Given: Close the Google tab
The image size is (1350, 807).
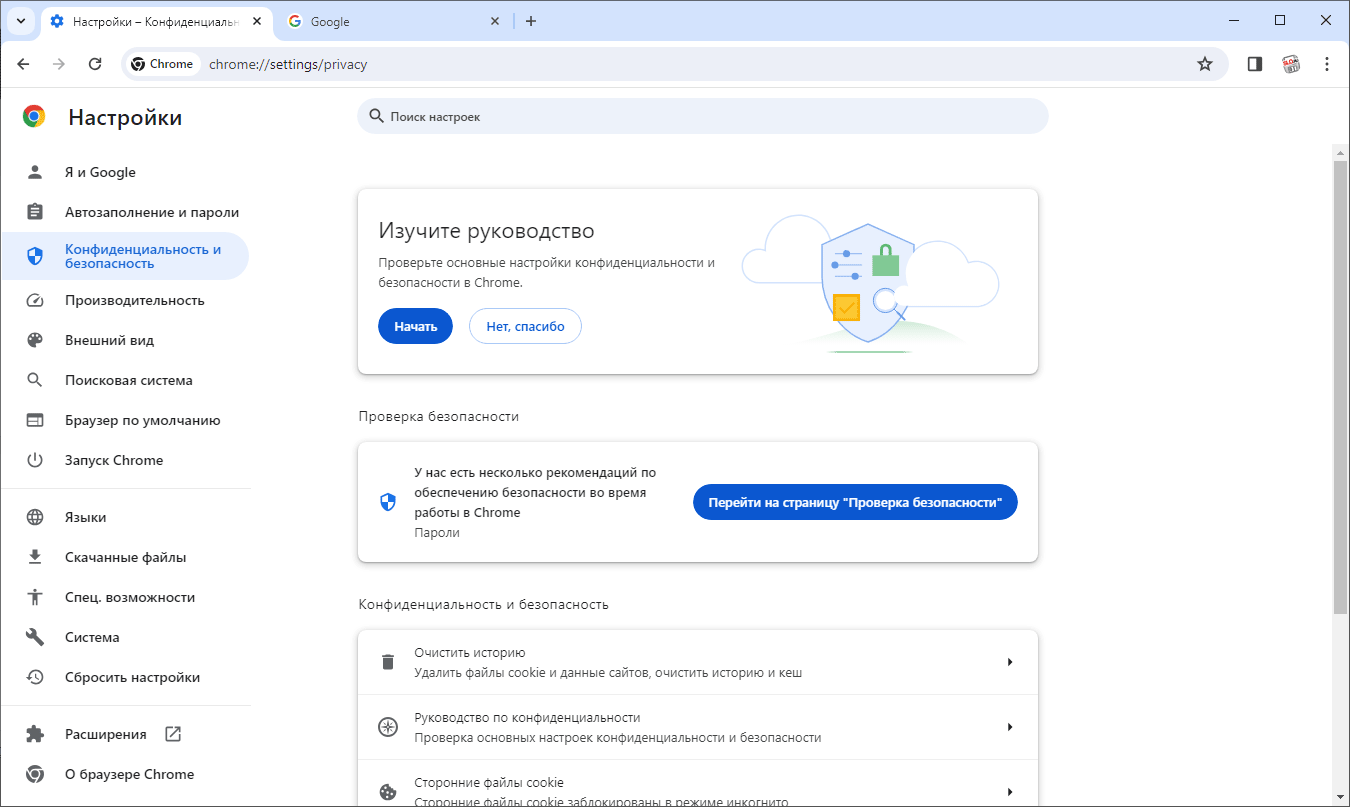Looking at the screenshot, I should (494, 21).
